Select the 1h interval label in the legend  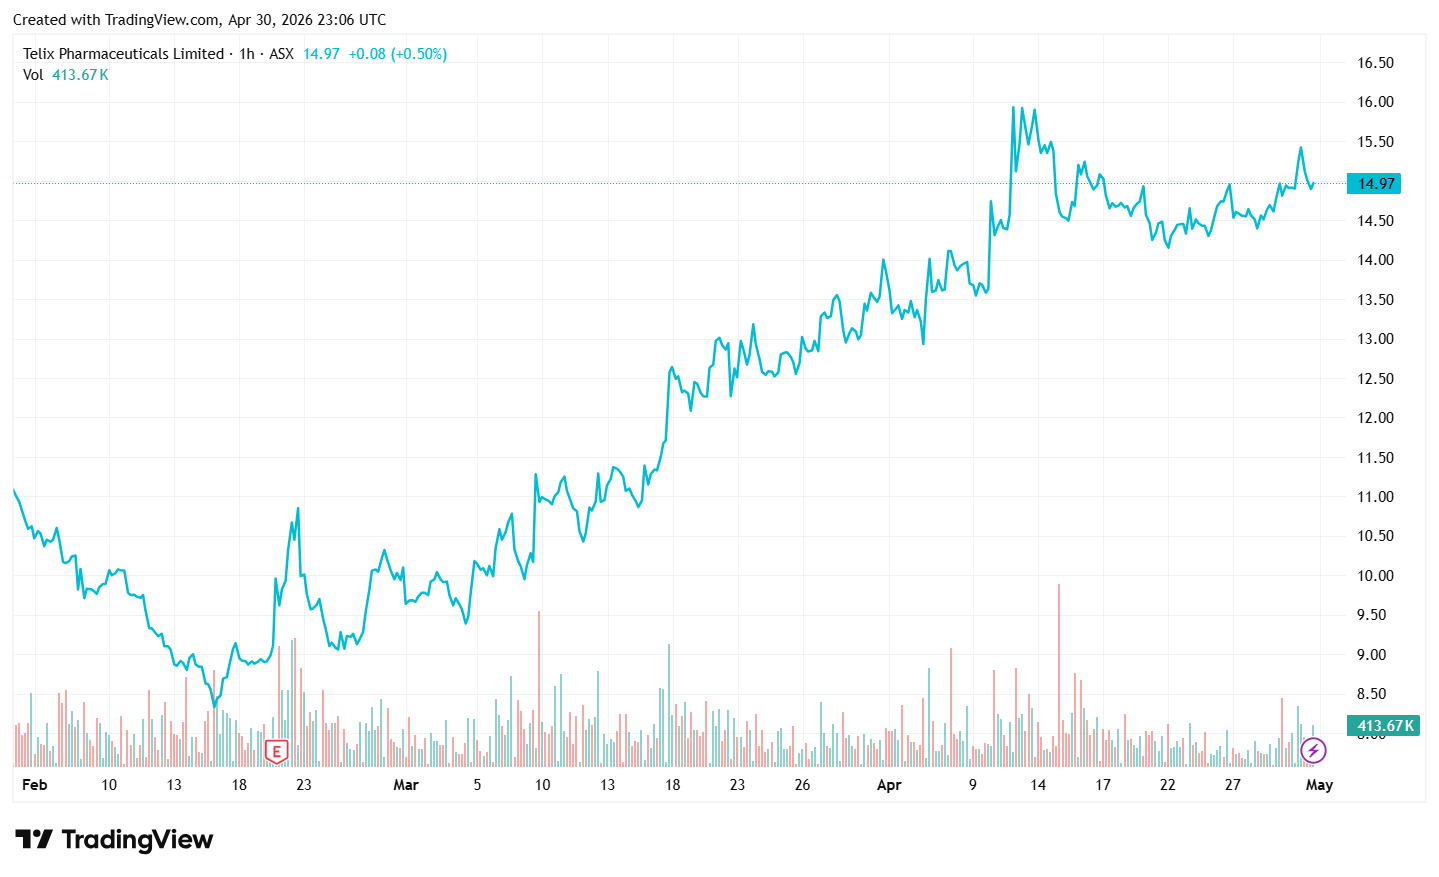247,54
